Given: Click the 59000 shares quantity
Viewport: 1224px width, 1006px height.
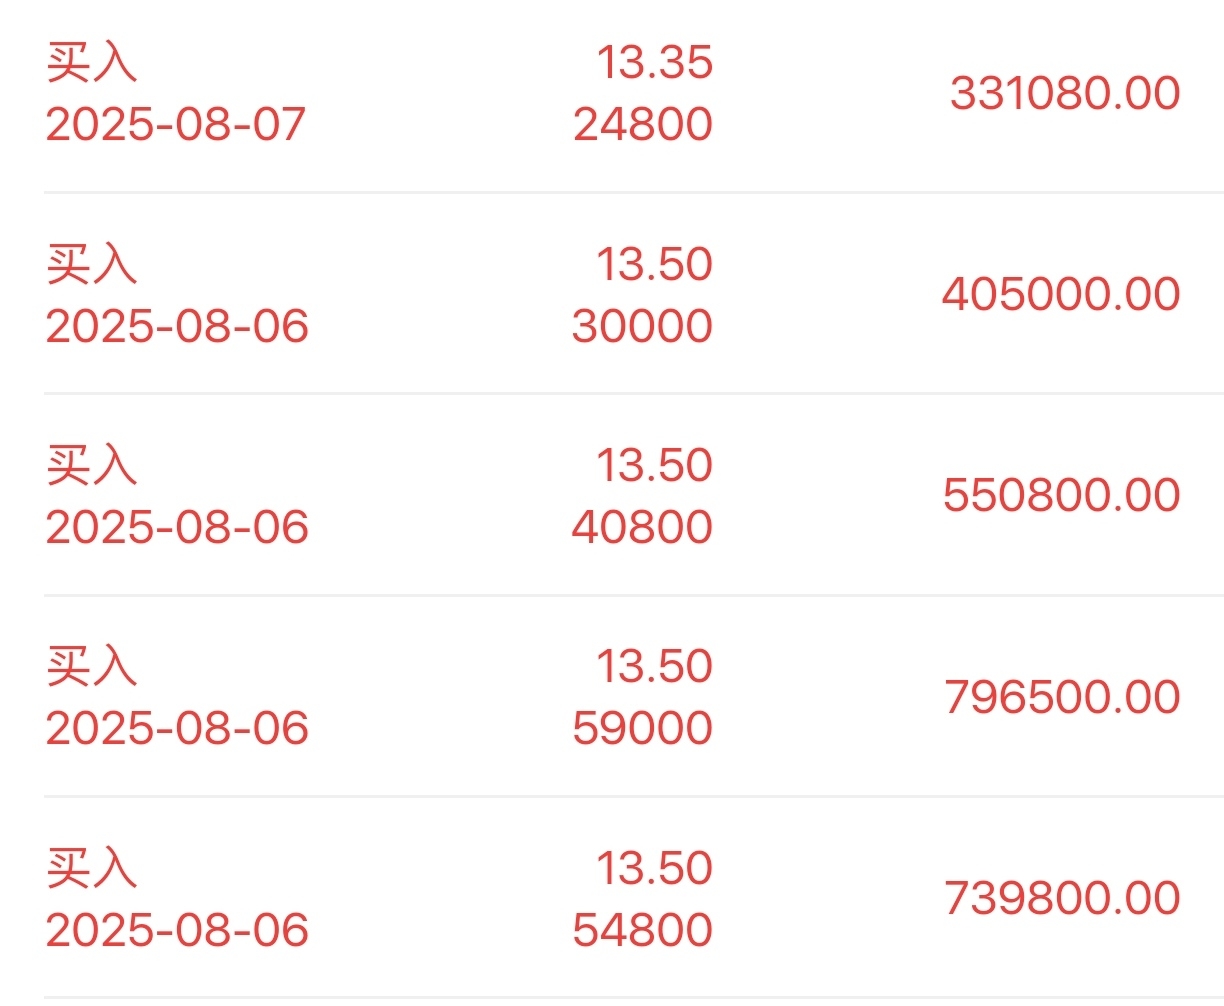Looking at the screenshot, I should click(x=642, y=728).
